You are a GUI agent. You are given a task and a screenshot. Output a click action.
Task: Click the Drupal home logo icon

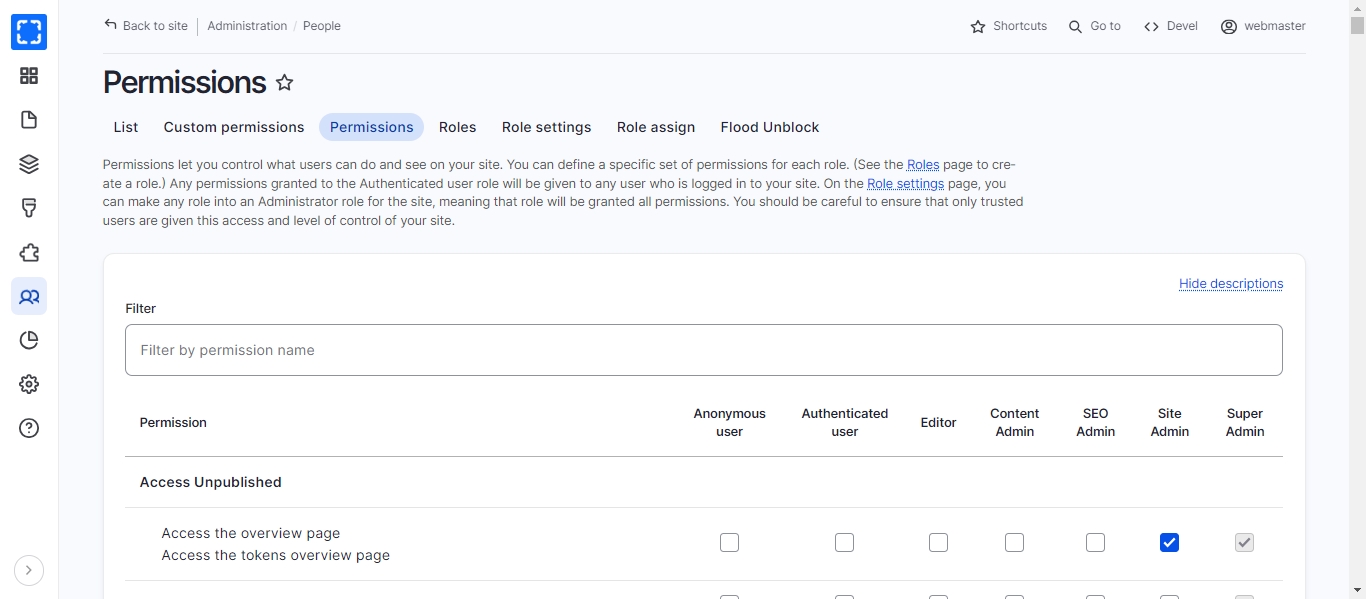pyautogui.click(x=29, y=32)
